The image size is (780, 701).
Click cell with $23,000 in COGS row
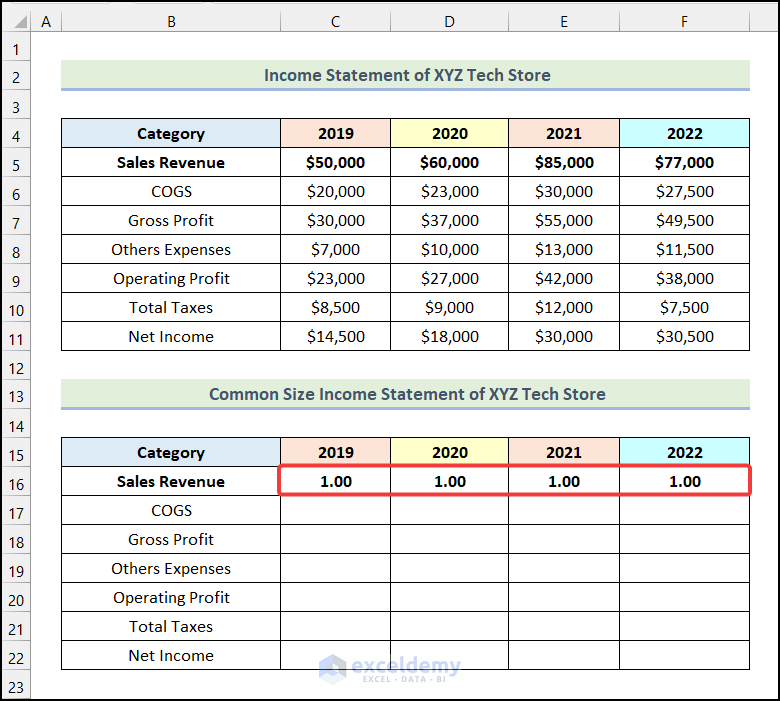(450, 191)
